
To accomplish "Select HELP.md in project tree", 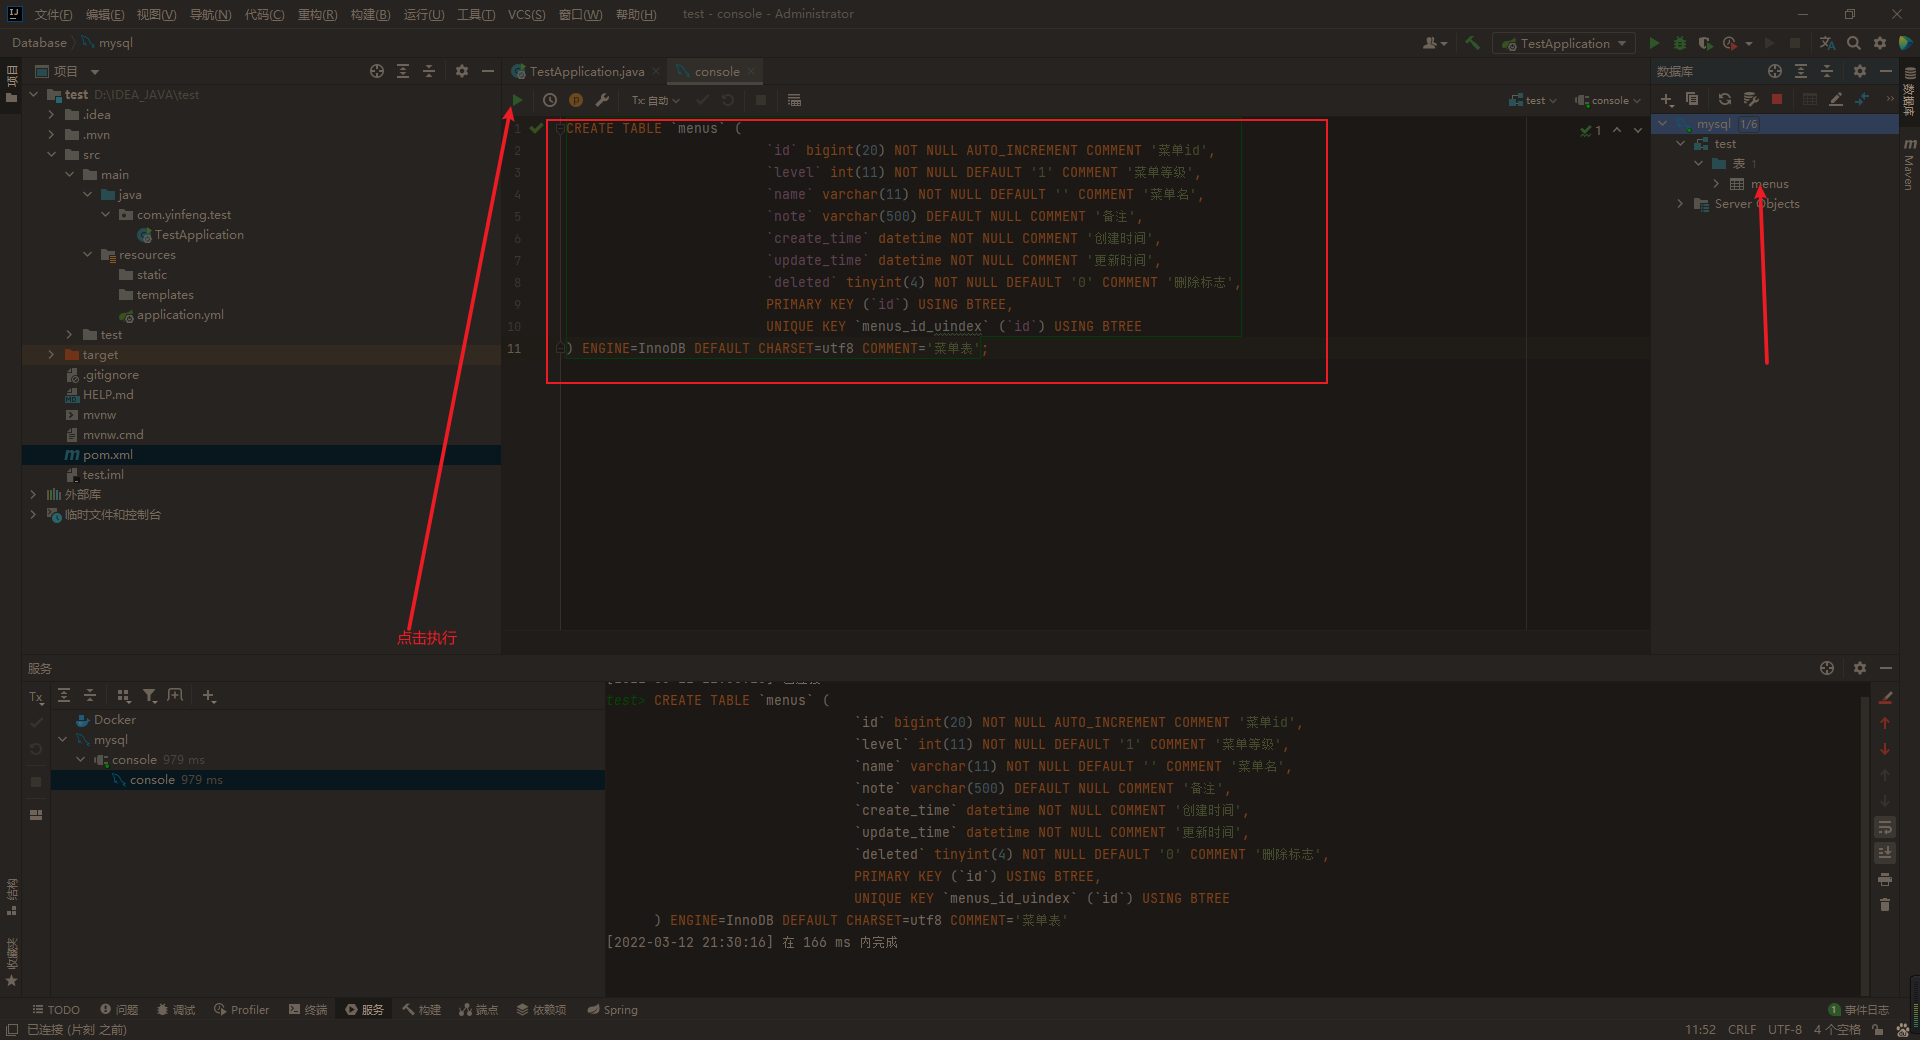I will (x=107, y=395).
